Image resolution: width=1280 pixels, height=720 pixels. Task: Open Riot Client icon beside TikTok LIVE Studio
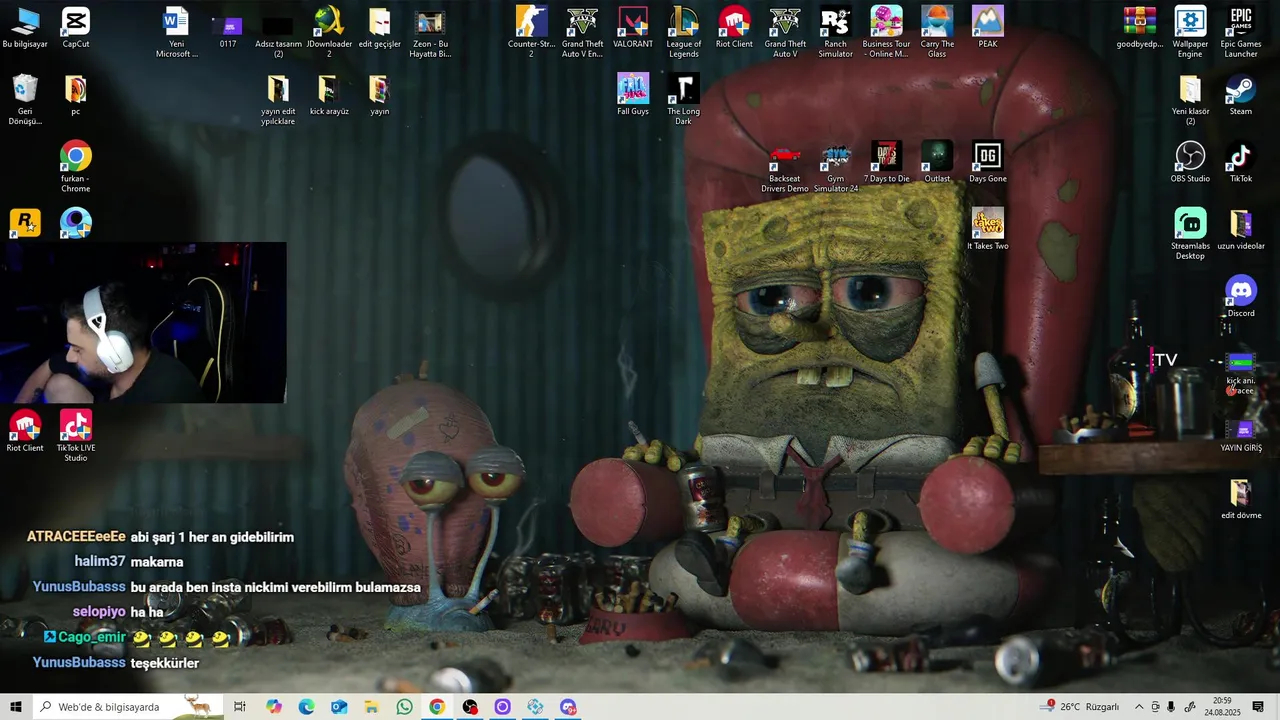pyautogui.click(x=25, y=431)
